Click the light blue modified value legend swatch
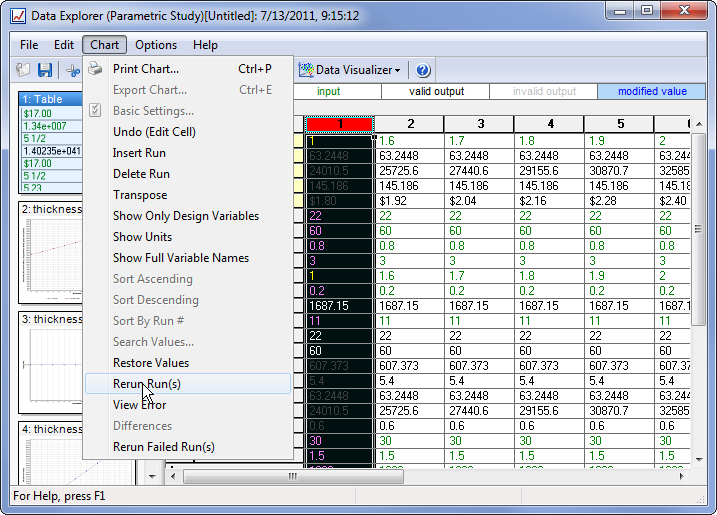The height and width of the screenshot is (515, 717). [652, 91]
